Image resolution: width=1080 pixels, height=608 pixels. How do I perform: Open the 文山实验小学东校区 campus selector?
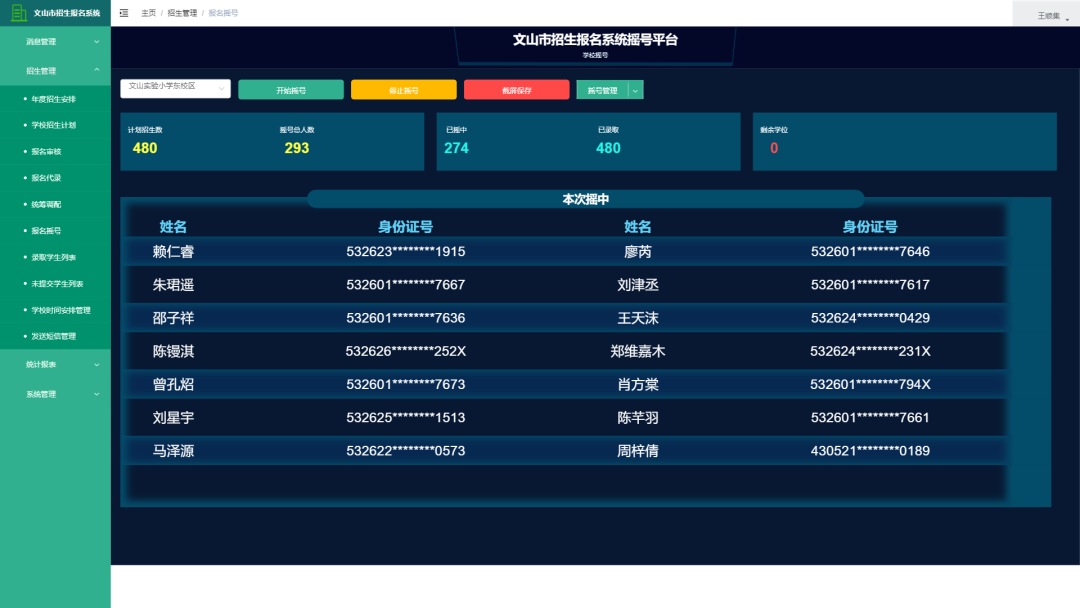point(173,89)
